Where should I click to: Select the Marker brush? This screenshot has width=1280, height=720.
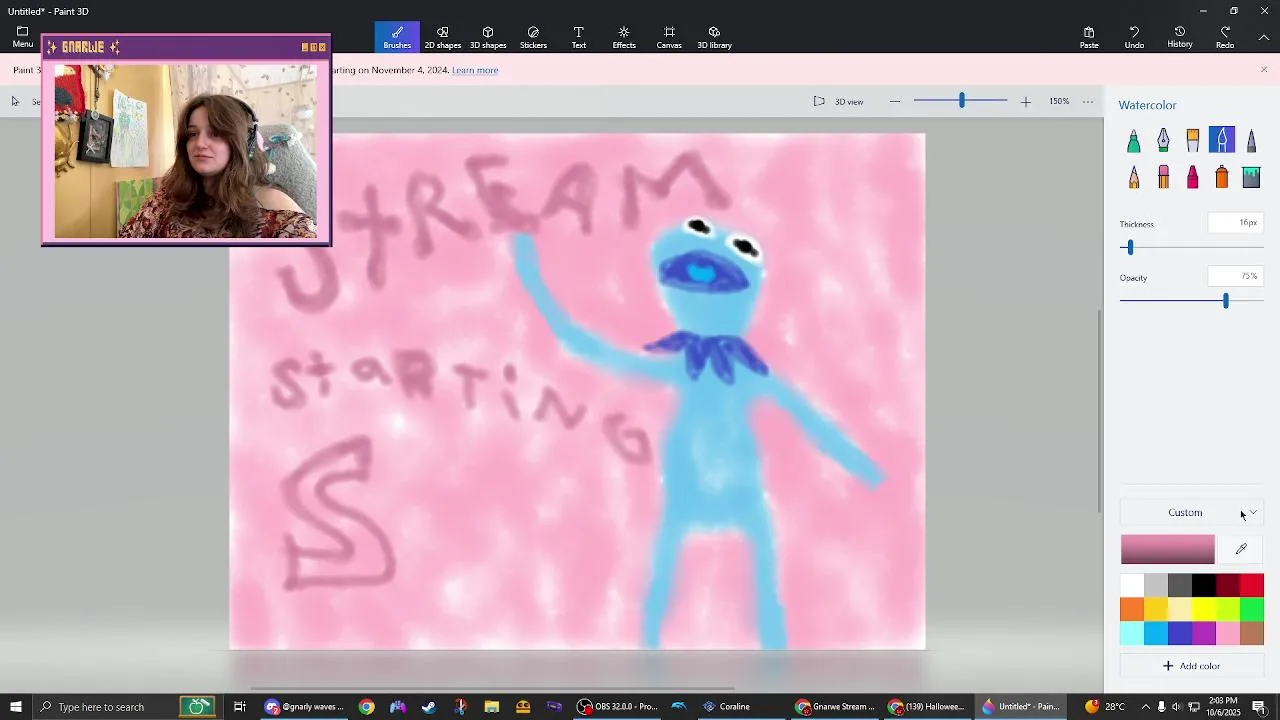click(1133, 141)
